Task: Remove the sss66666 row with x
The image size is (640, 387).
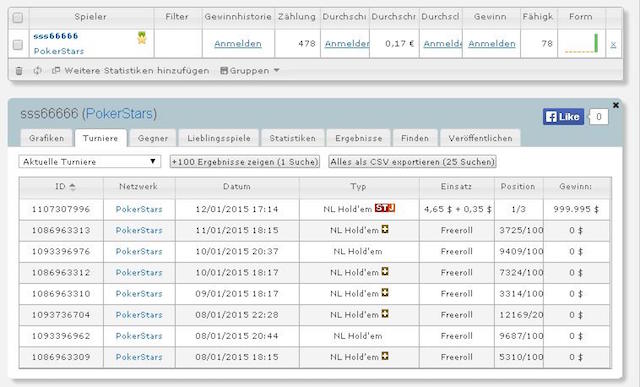Action: point(613,44)
